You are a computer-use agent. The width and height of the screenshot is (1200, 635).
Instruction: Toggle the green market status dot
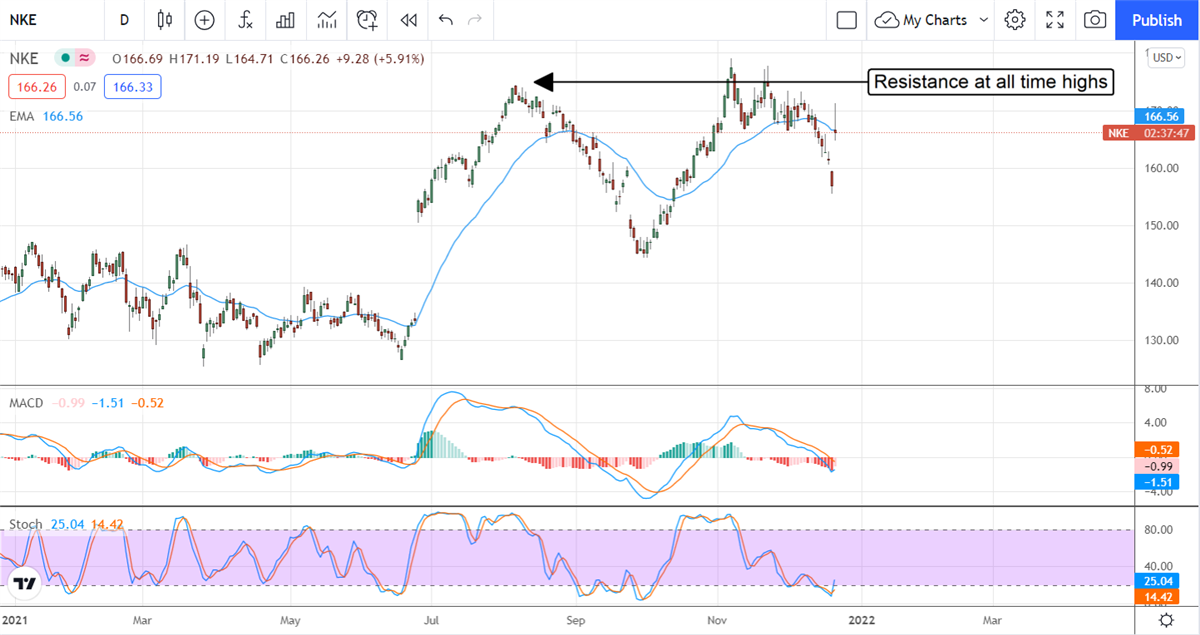(x=66, y=59)
